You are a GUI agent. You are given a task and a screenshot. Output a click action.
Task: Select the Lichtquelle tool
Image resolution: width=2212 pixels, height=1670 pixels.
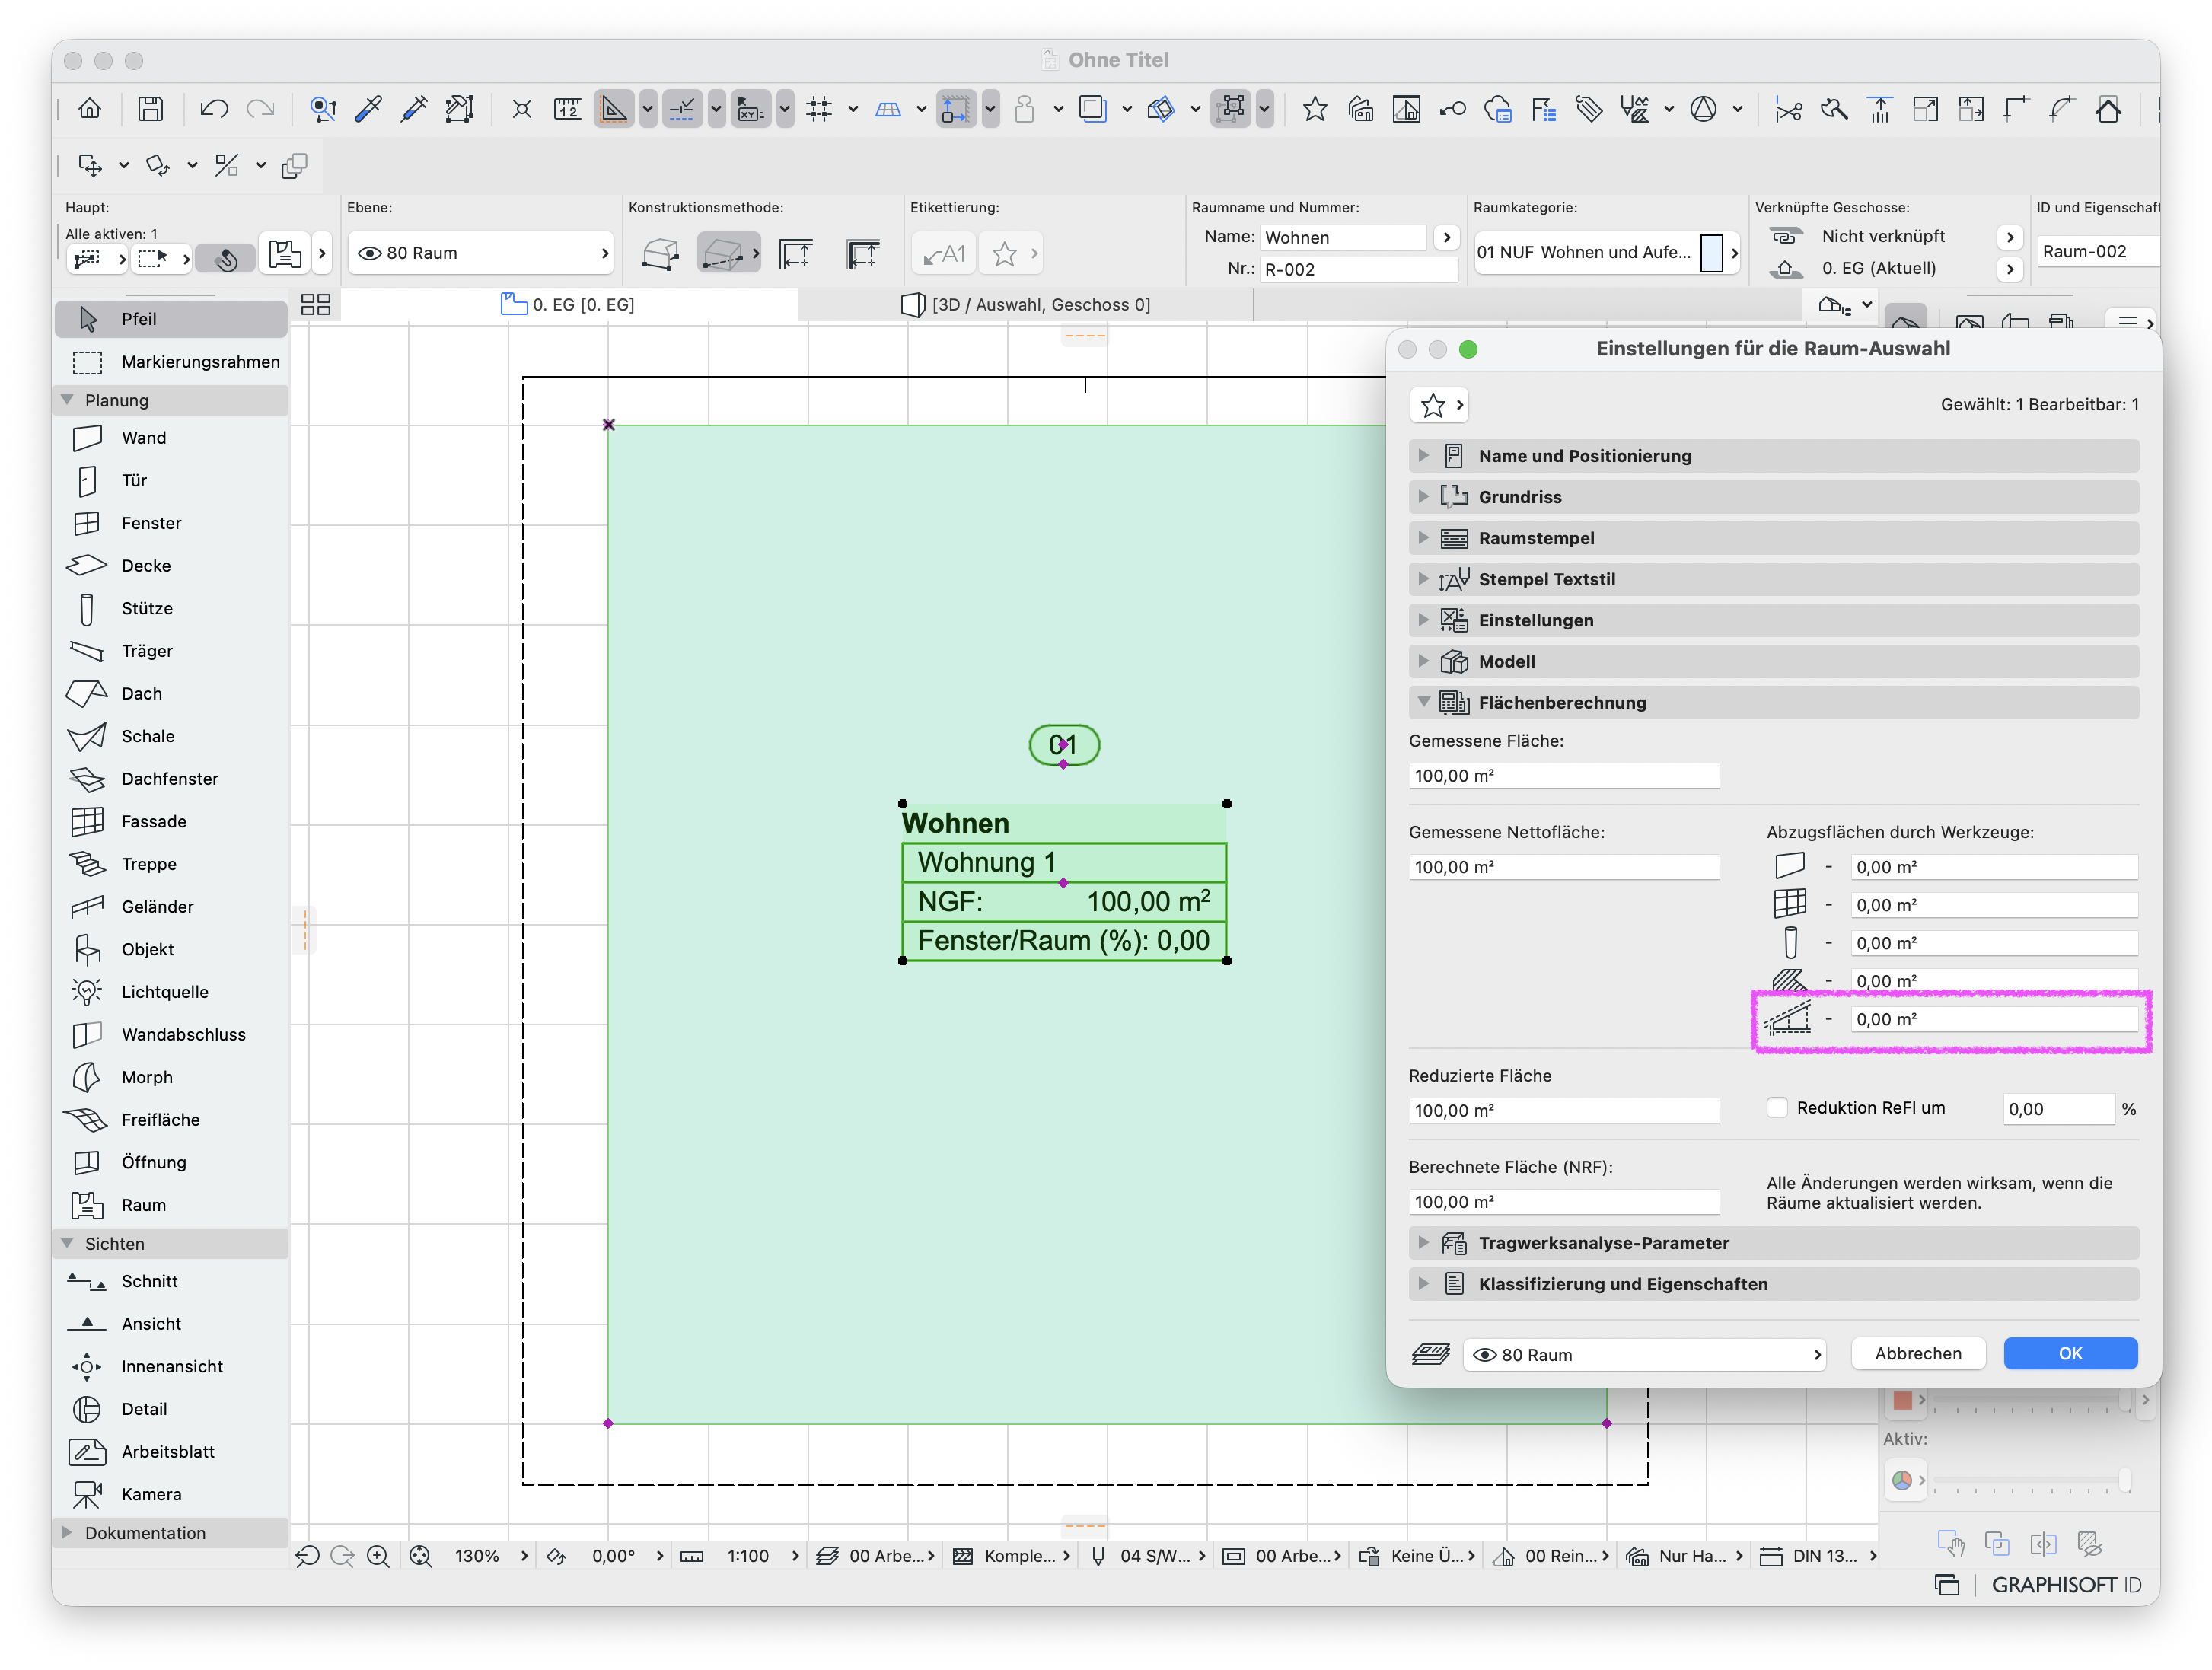point(170,993)
